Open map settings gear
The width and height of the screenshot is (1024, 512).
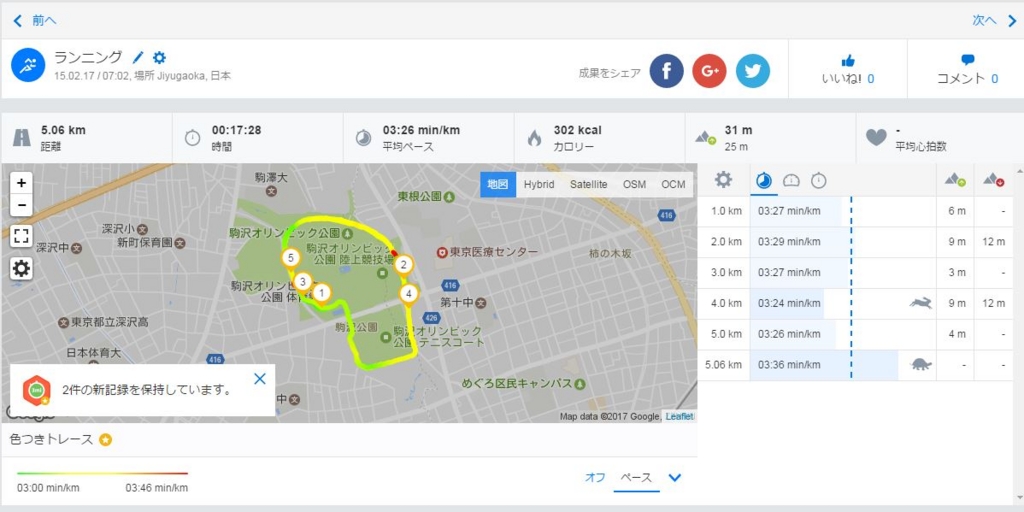(22, 268)
